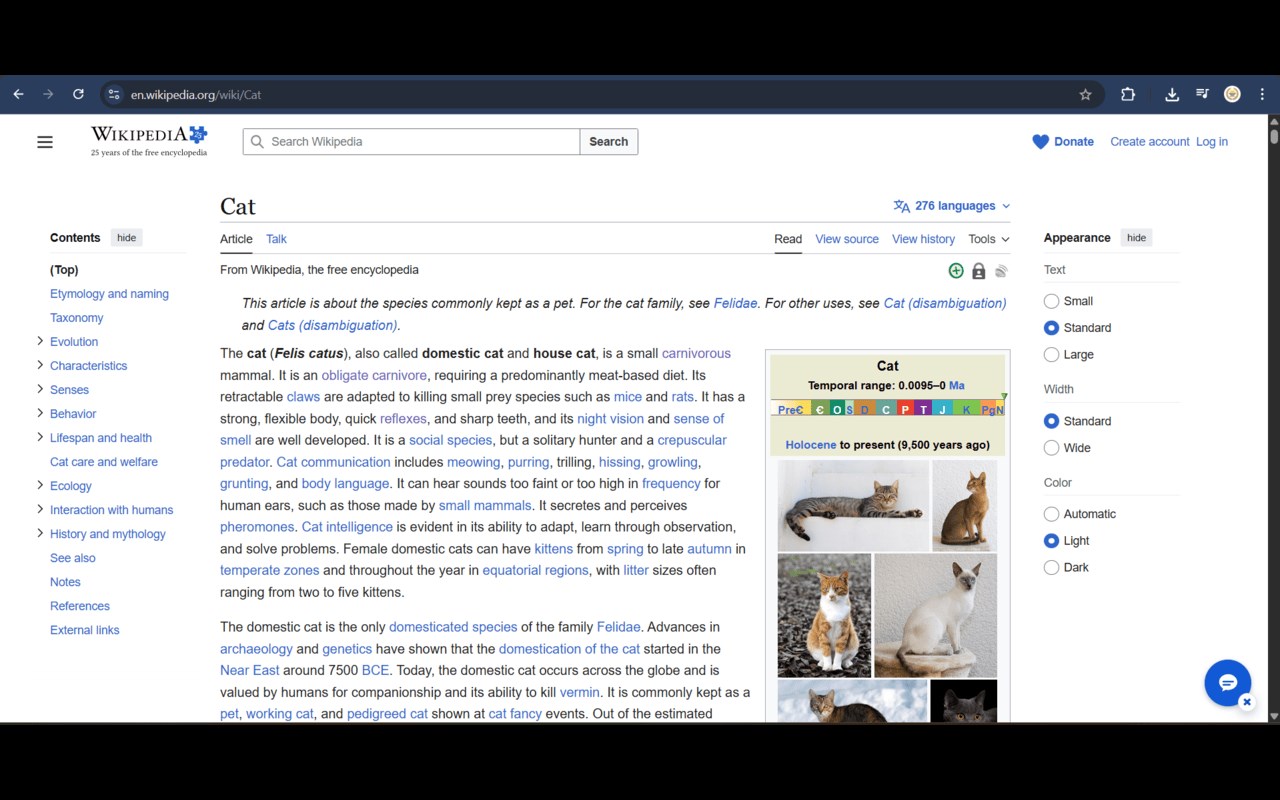Open the tabby cat lying down photo
This screenshot has width=1280, height=800.
(x=853, y=505)
